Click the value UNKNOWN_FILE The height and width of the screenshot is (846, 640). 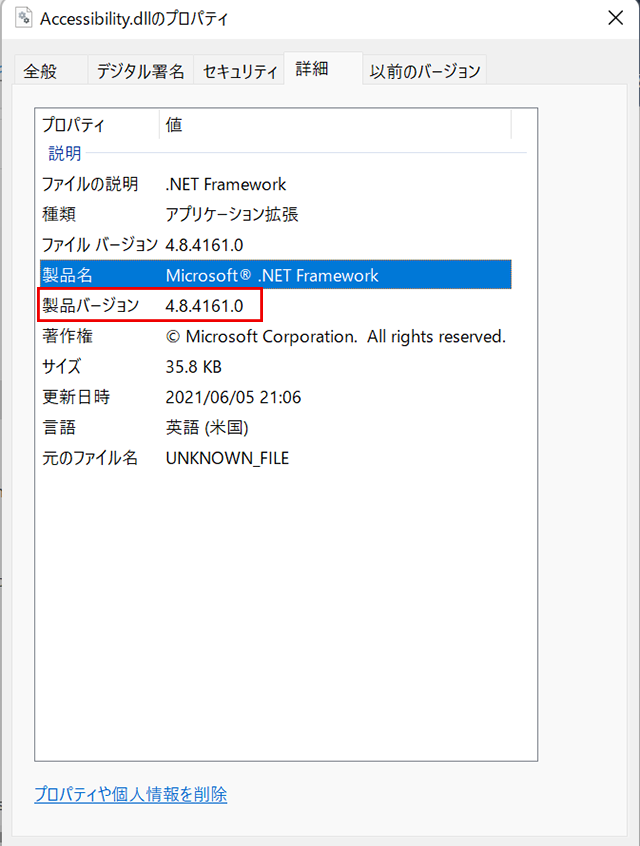pos(227,458)
